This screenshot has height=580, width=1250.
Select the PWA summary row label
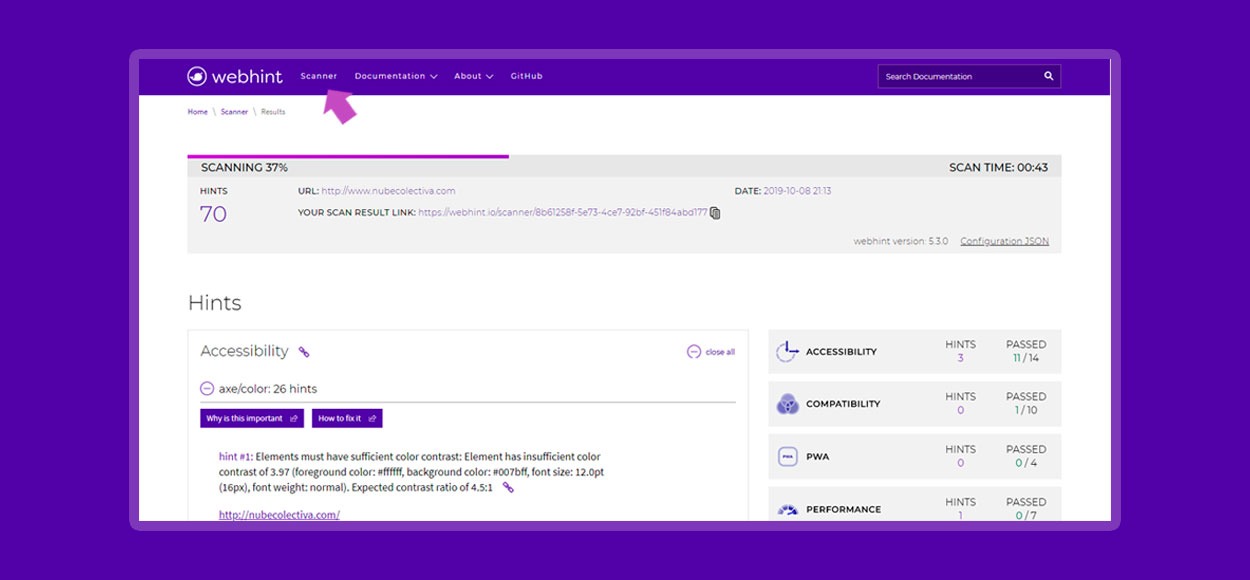point(817,457)
